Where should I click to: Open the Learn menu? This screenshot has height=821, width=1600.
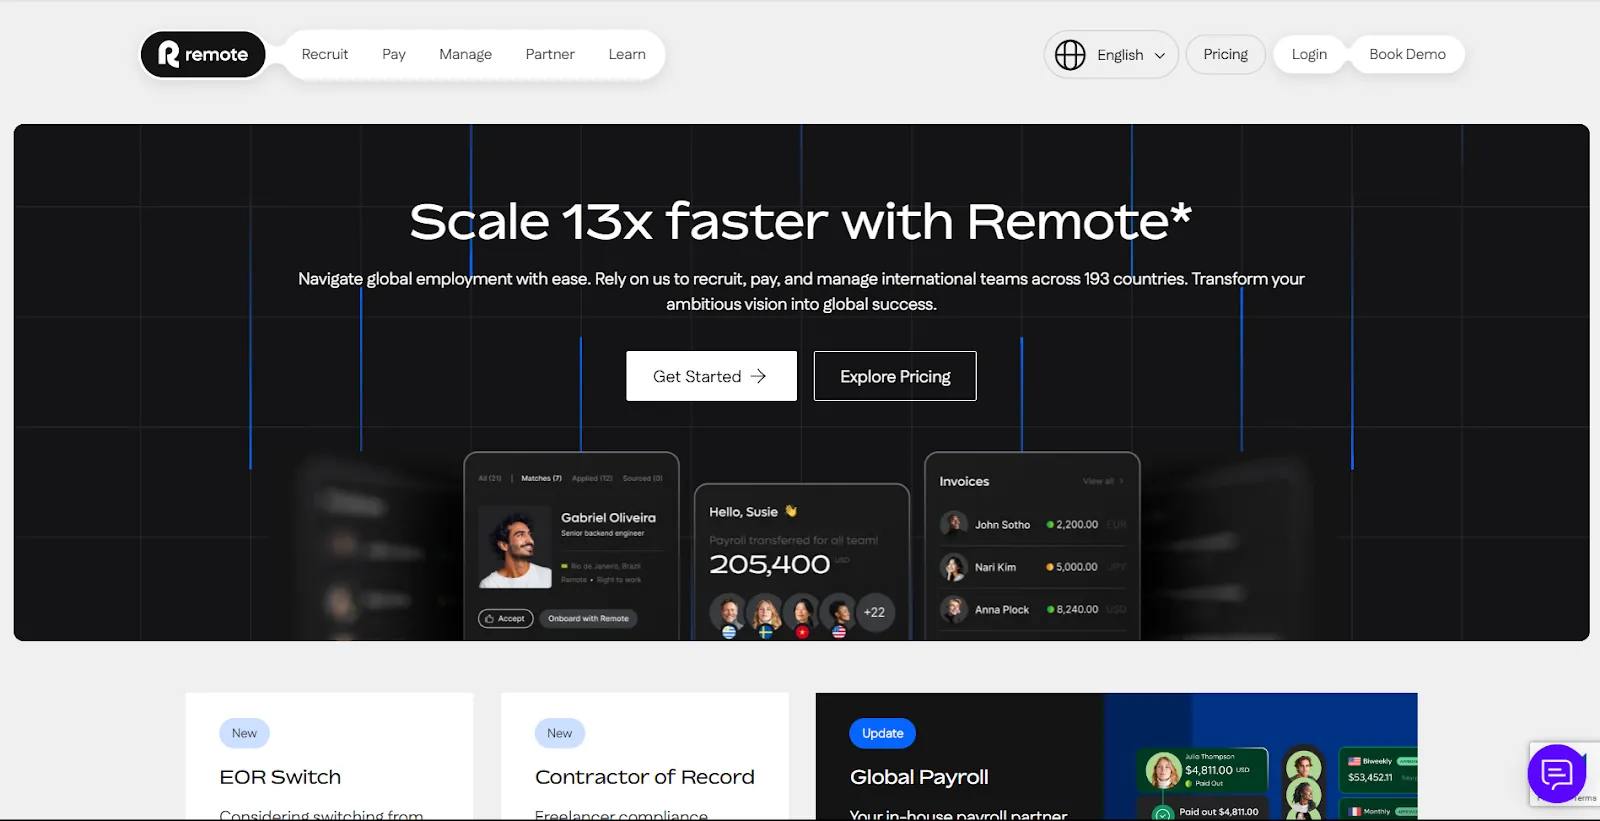coord(627,54)
